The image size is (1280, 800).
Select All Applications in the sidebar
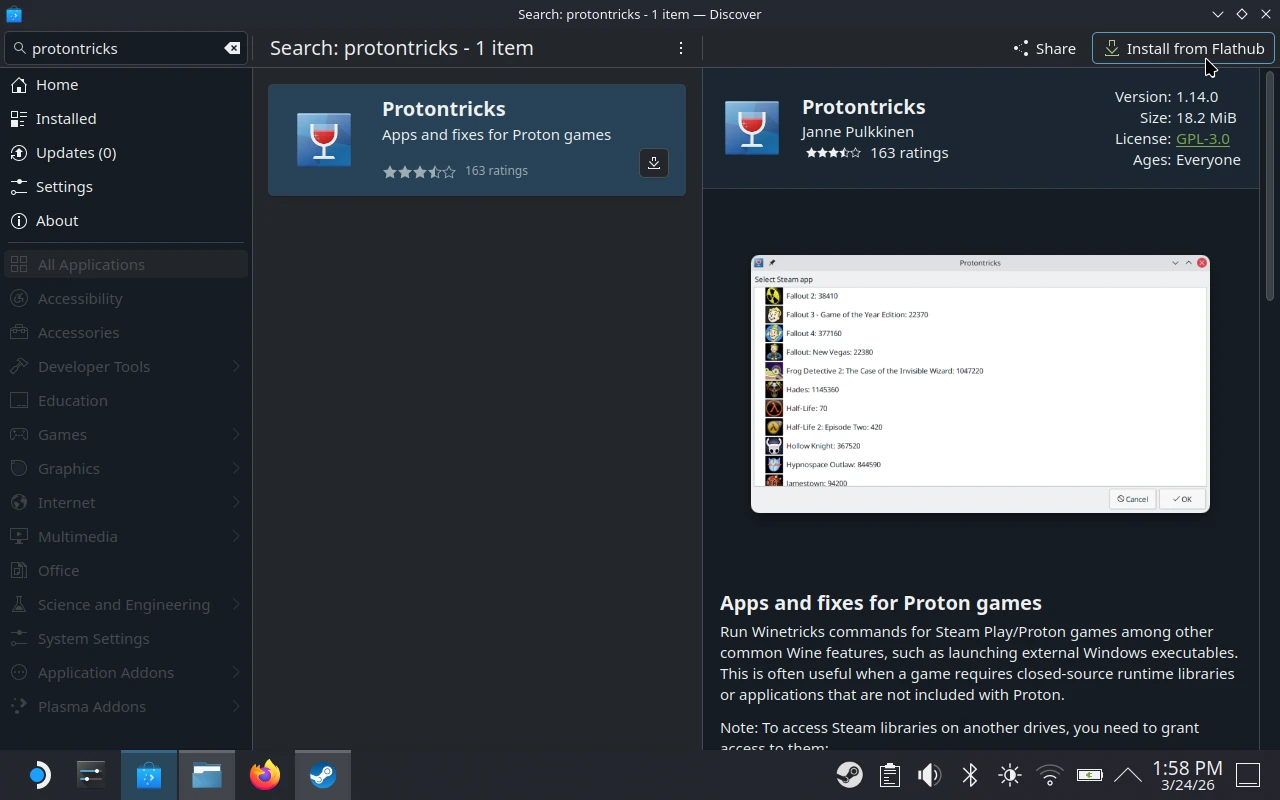click(92, 264)
